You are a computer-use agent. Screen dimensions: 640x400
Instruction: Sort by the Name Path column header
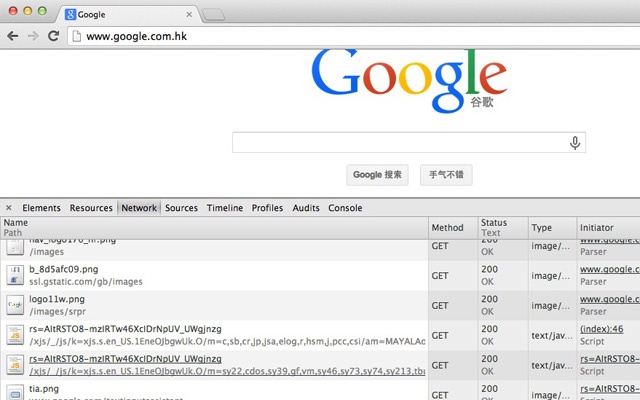point(214,228)
